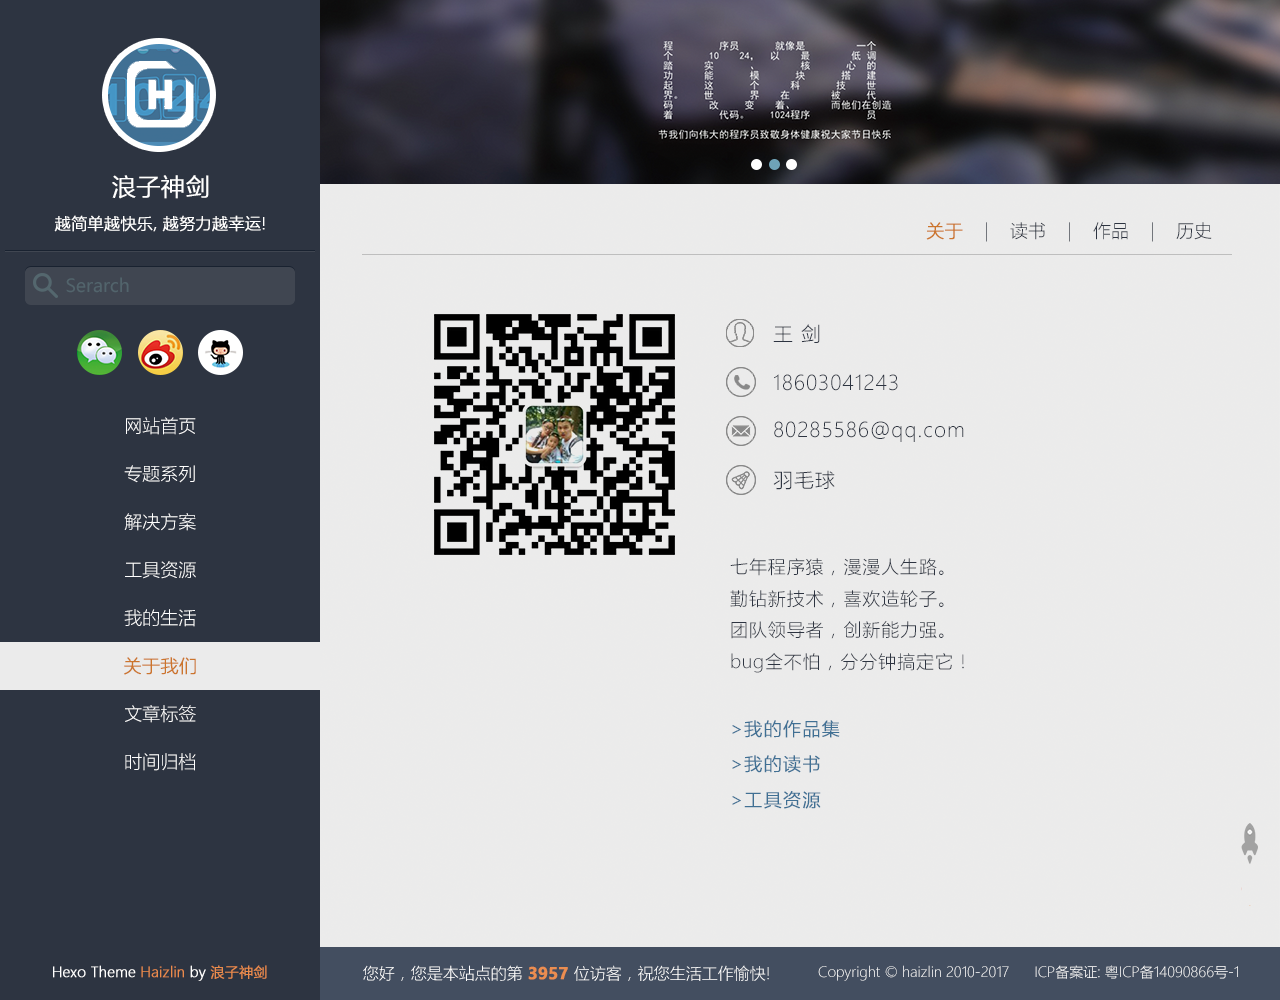Screen dimensions: 1280x1000
Task: Open the GitHub social icon
Action: 220,353
